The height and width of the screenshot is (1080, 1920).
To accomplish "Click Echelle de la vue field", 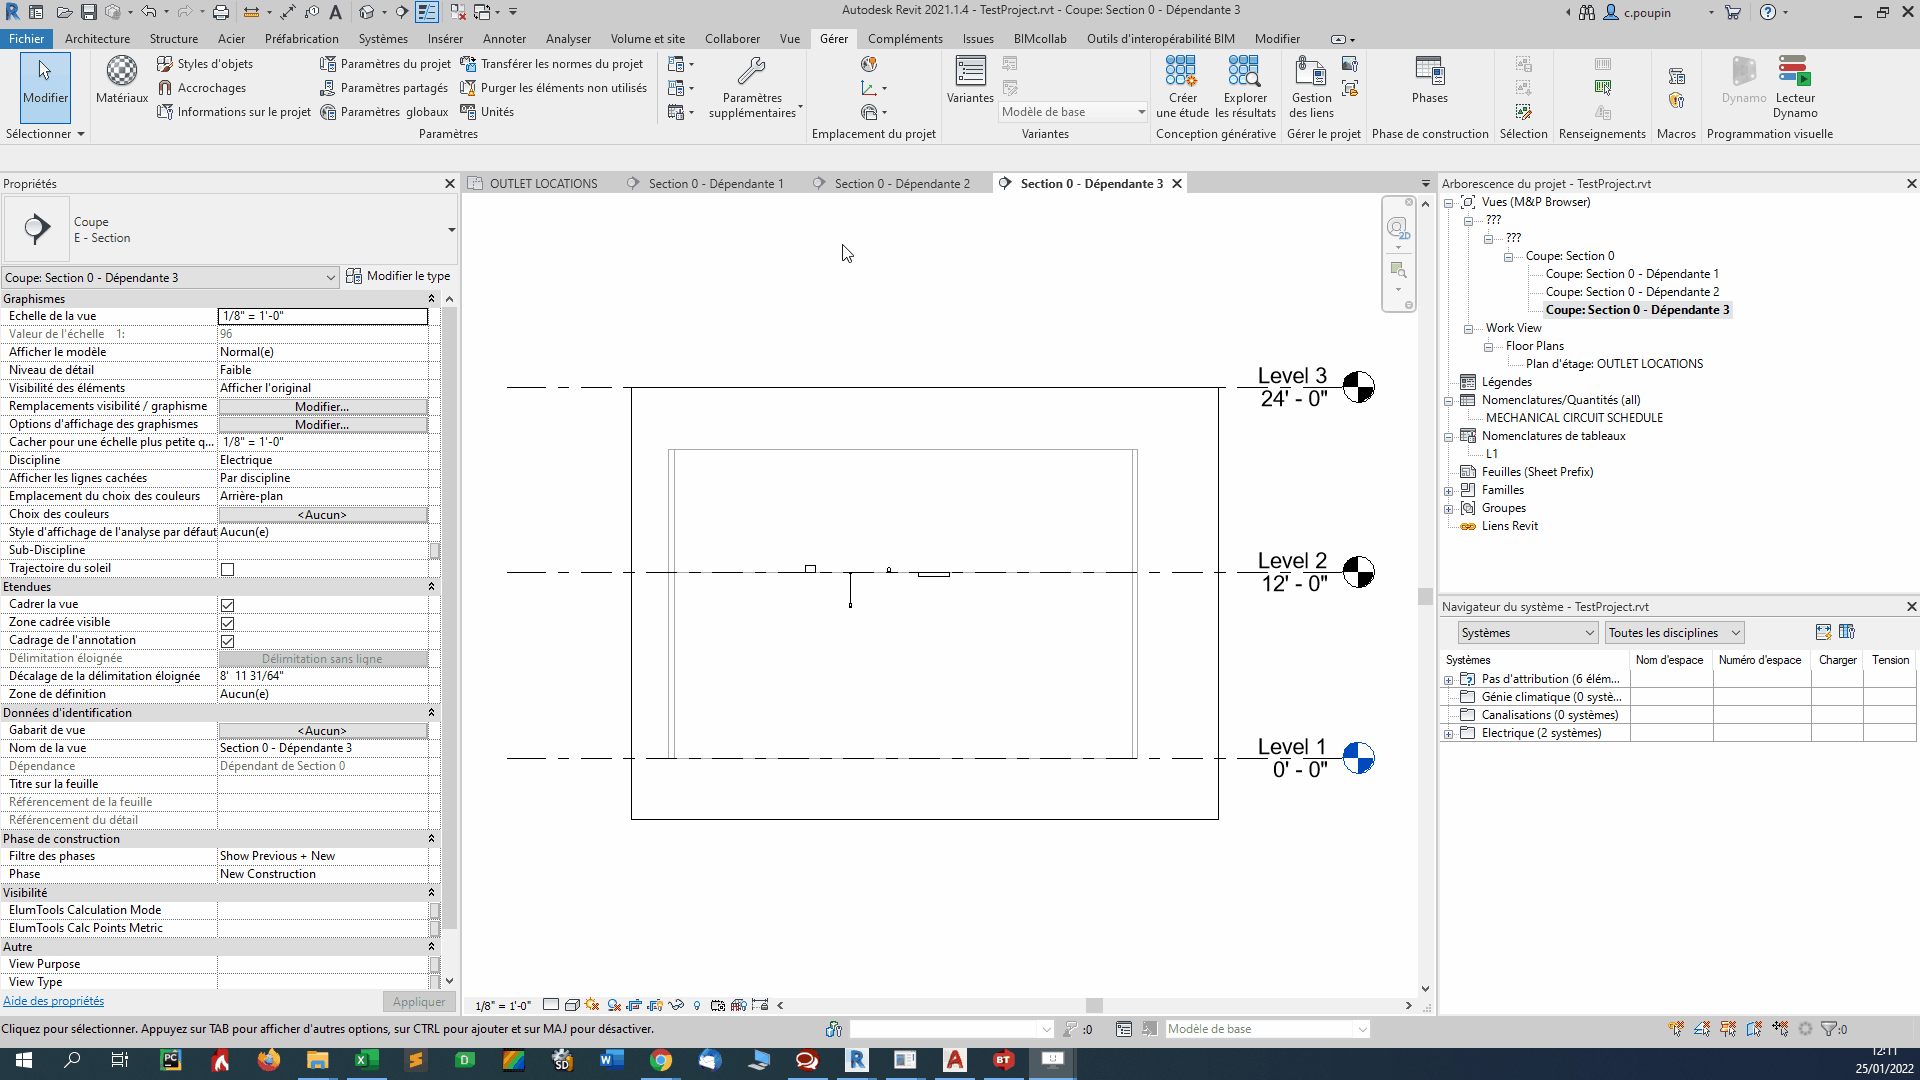I will [322, 316].
